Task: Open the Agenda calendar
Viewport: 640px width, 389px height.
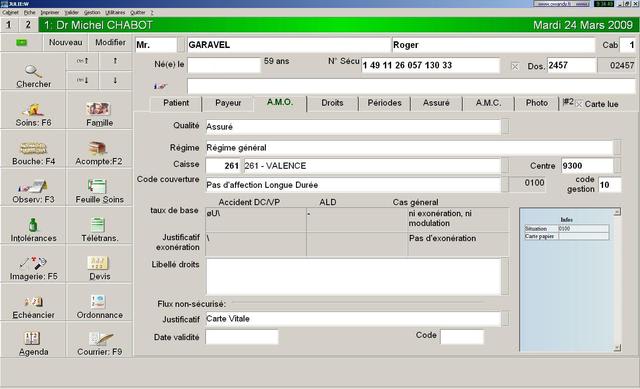Action: [x=33, y=340]
